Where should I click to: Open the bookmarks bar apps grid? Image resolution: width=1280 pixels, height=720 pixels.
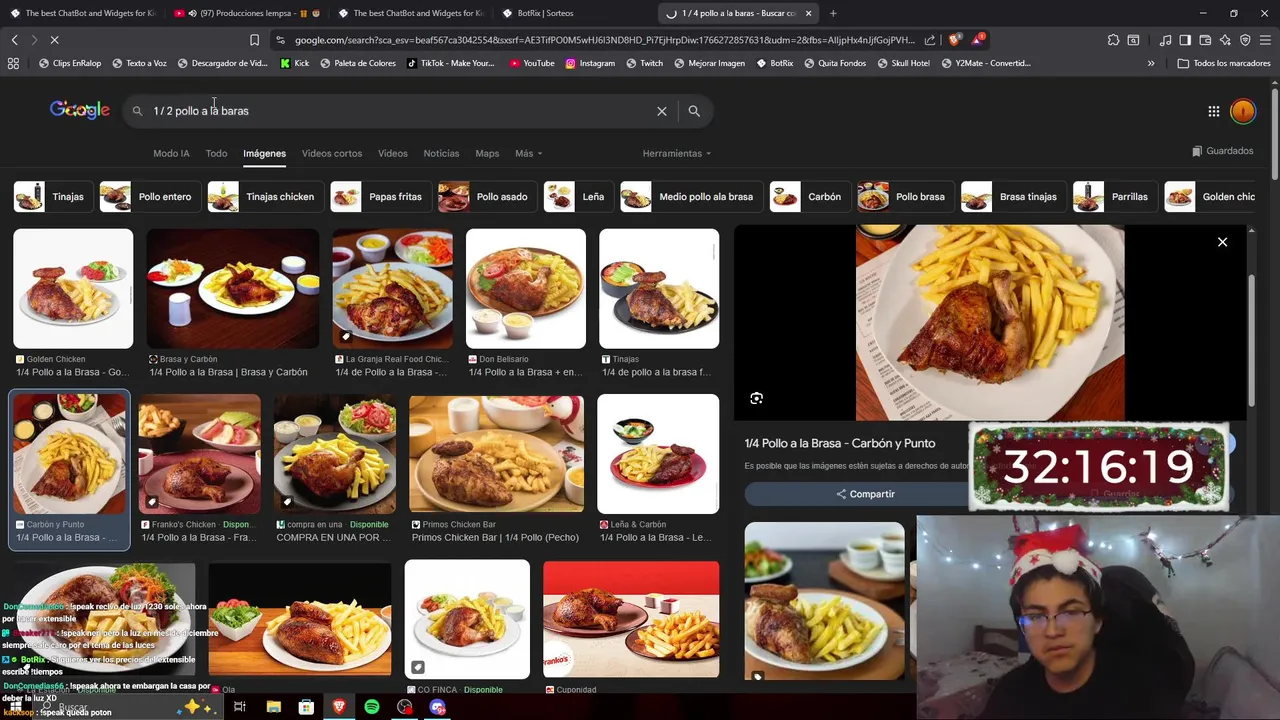click(13, 63)
